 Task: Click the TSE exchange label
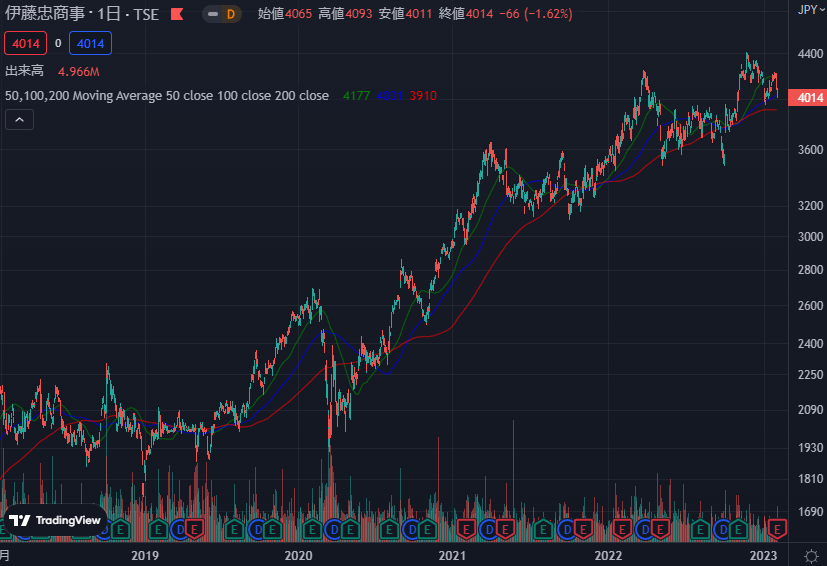[x=146, y=14]
